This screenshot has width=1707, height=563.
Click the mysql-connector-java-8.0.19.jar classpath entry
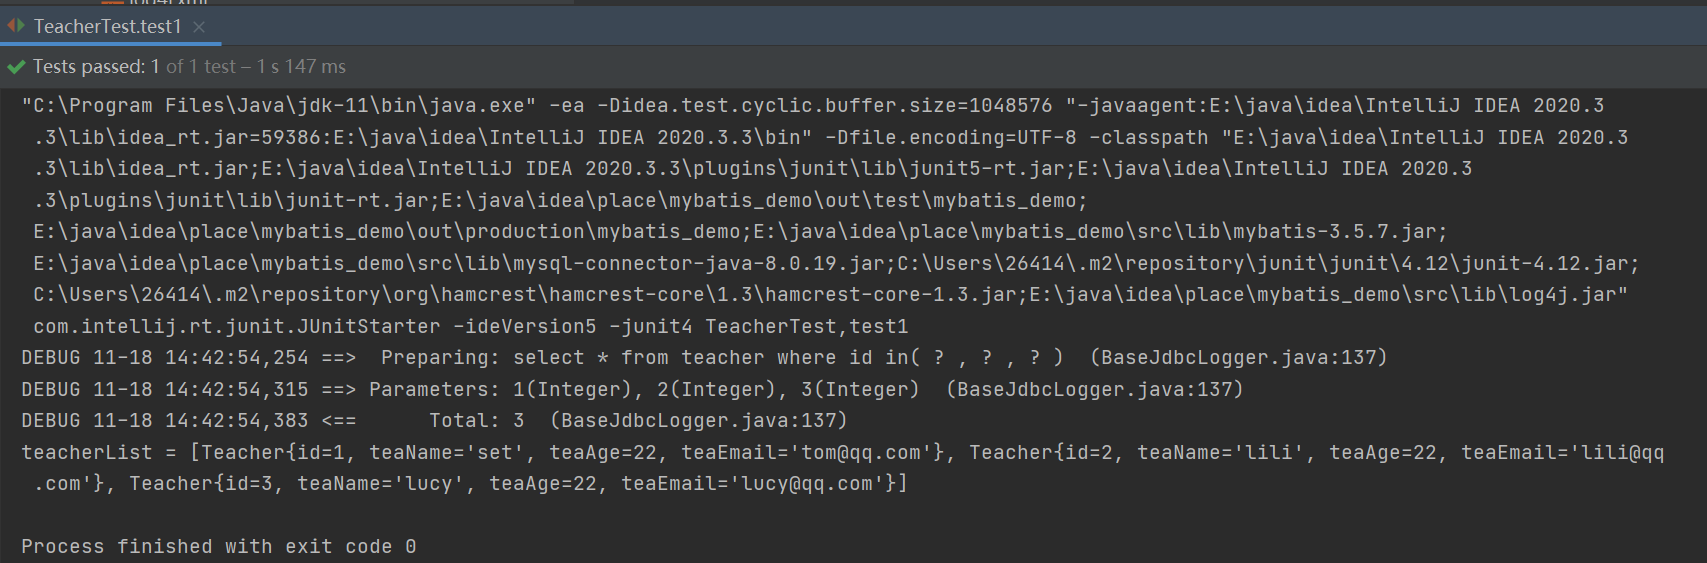click(x=699, y=264)
